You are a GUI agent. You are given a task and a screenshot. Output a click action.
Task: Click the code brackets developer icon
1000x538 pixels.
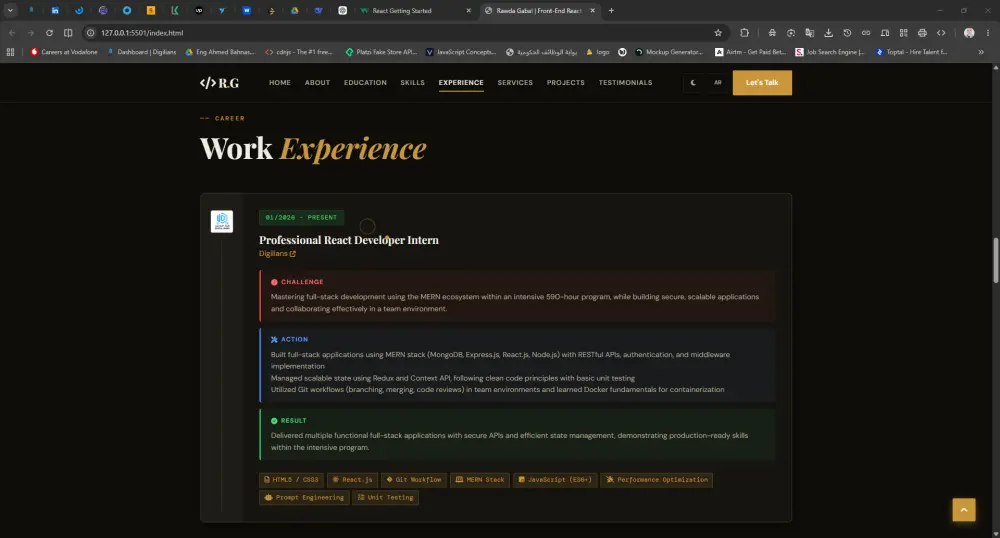point(941,33)
